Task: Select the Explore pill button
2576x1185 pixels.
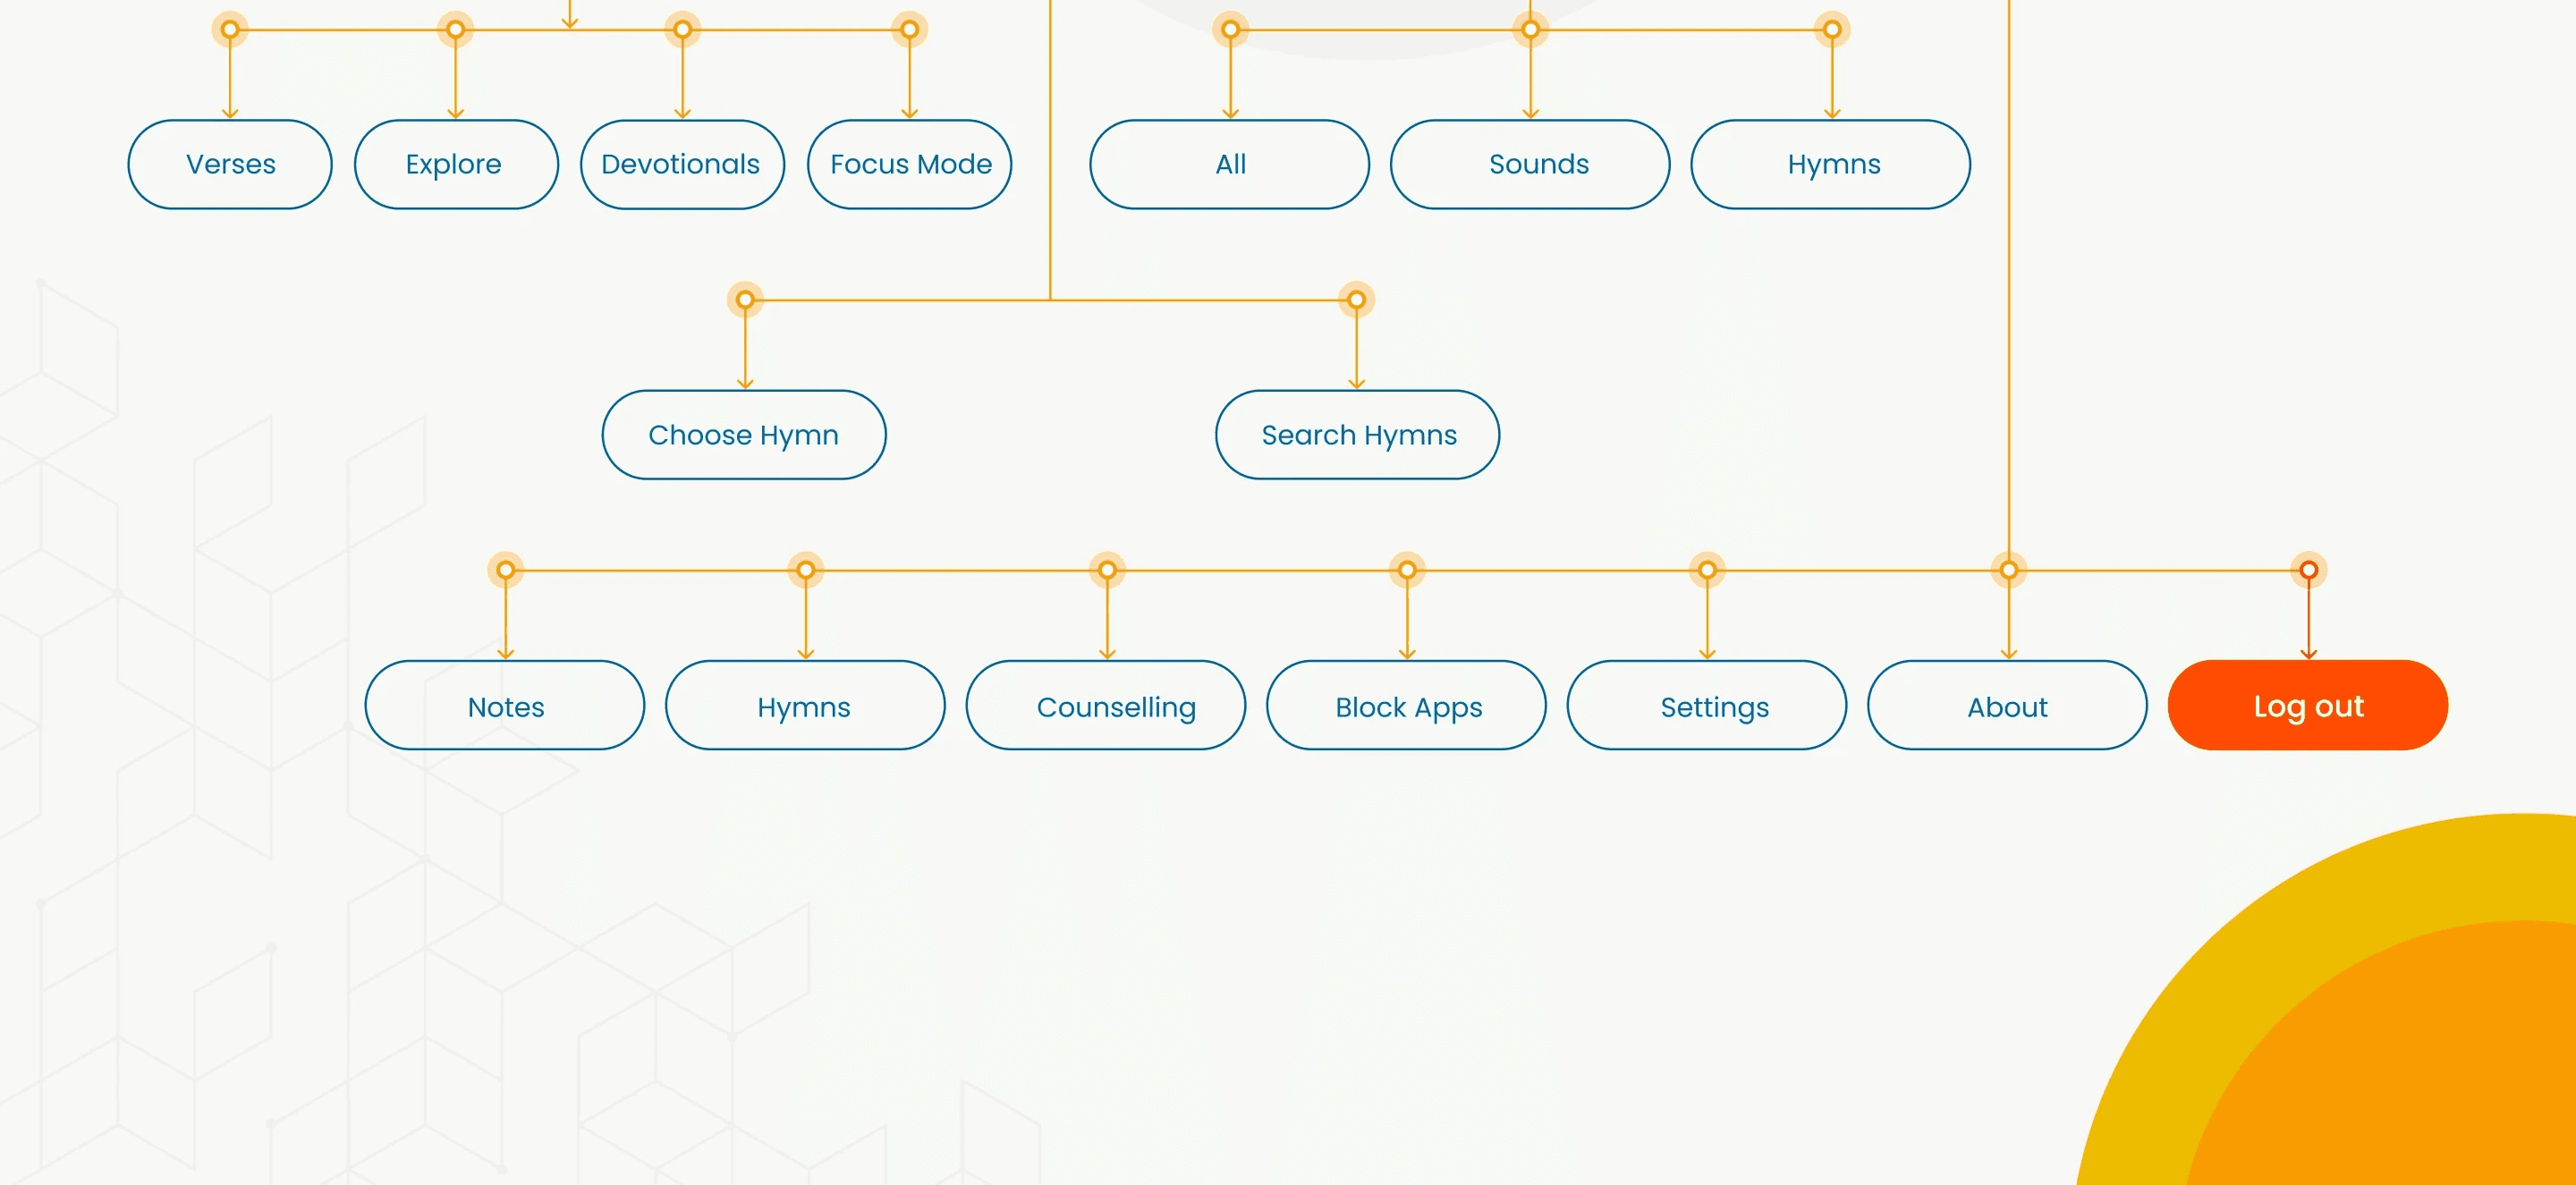Action: (455, 164)
